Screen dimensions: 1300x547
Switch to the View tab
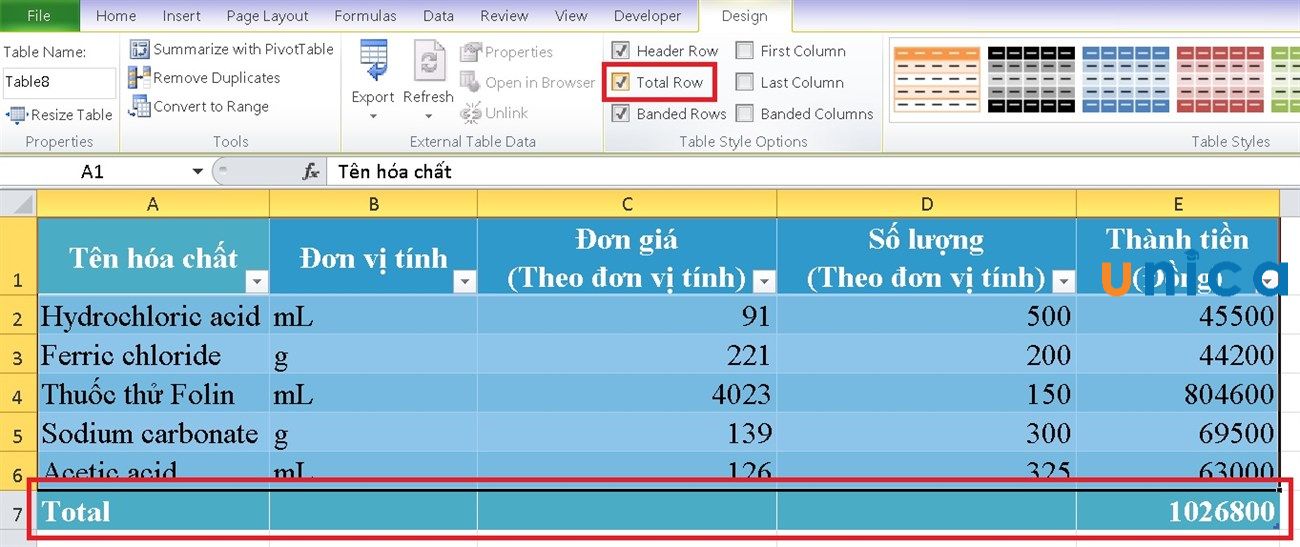click(571, 16)
